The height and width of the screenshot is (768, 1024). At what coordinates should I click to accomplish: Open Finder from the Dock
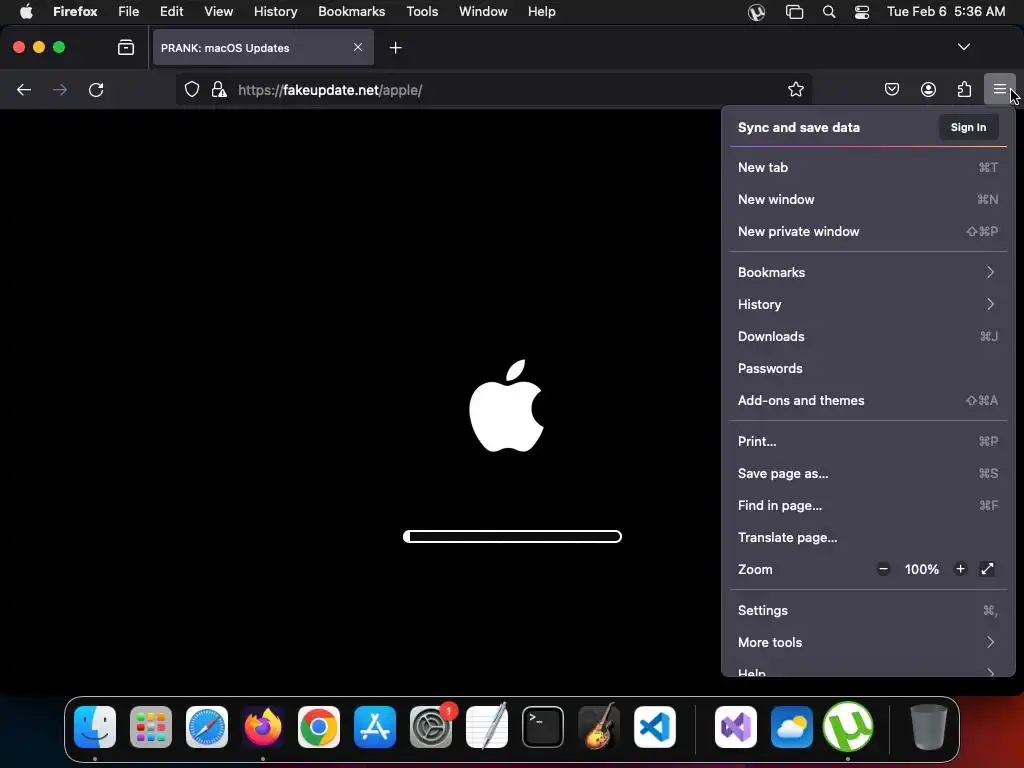[x=95, y=727]
